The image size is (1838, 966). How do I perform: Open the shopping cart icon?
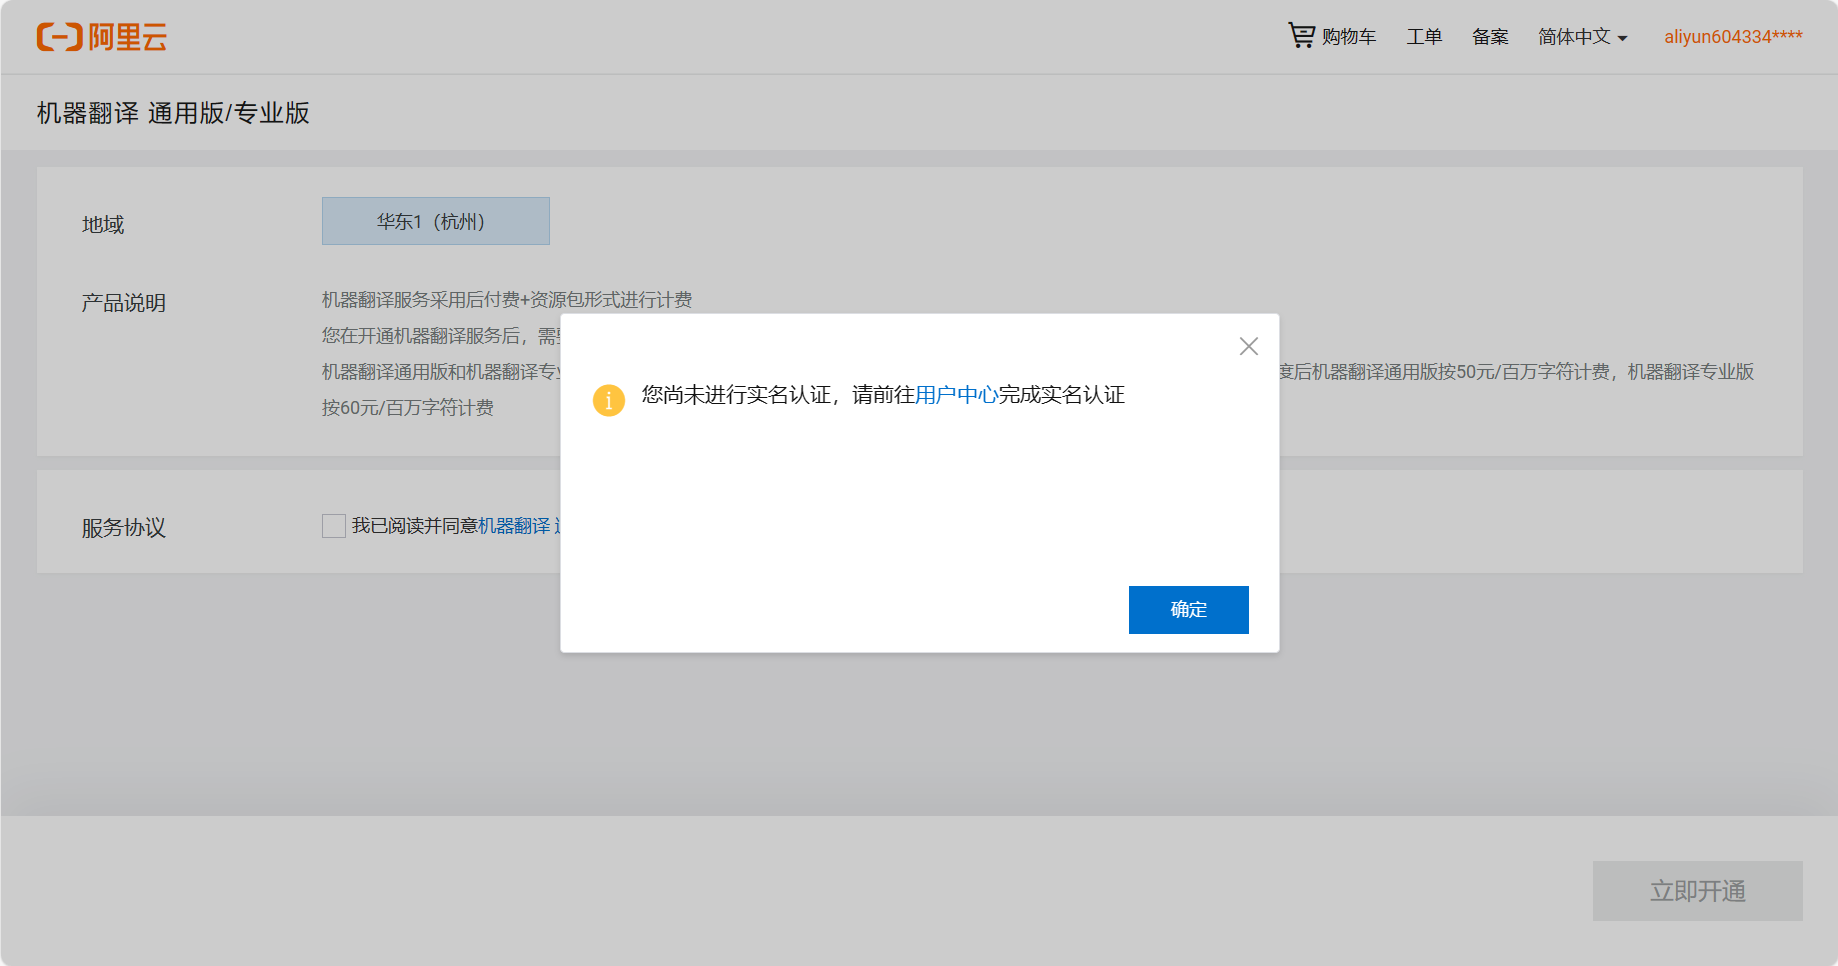pos(1301,36)
